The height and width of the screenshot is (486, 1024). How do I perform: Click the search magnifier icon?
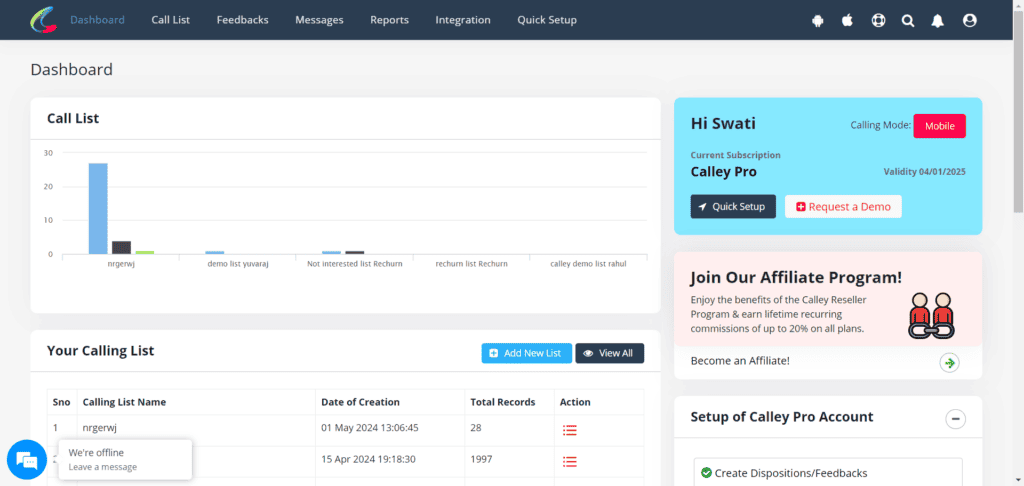[908, 20]
